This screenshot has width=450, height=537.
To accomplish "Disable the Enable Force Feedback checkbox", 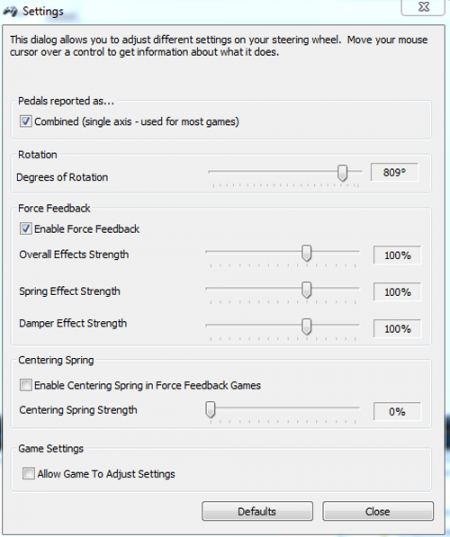I will 26,228.
